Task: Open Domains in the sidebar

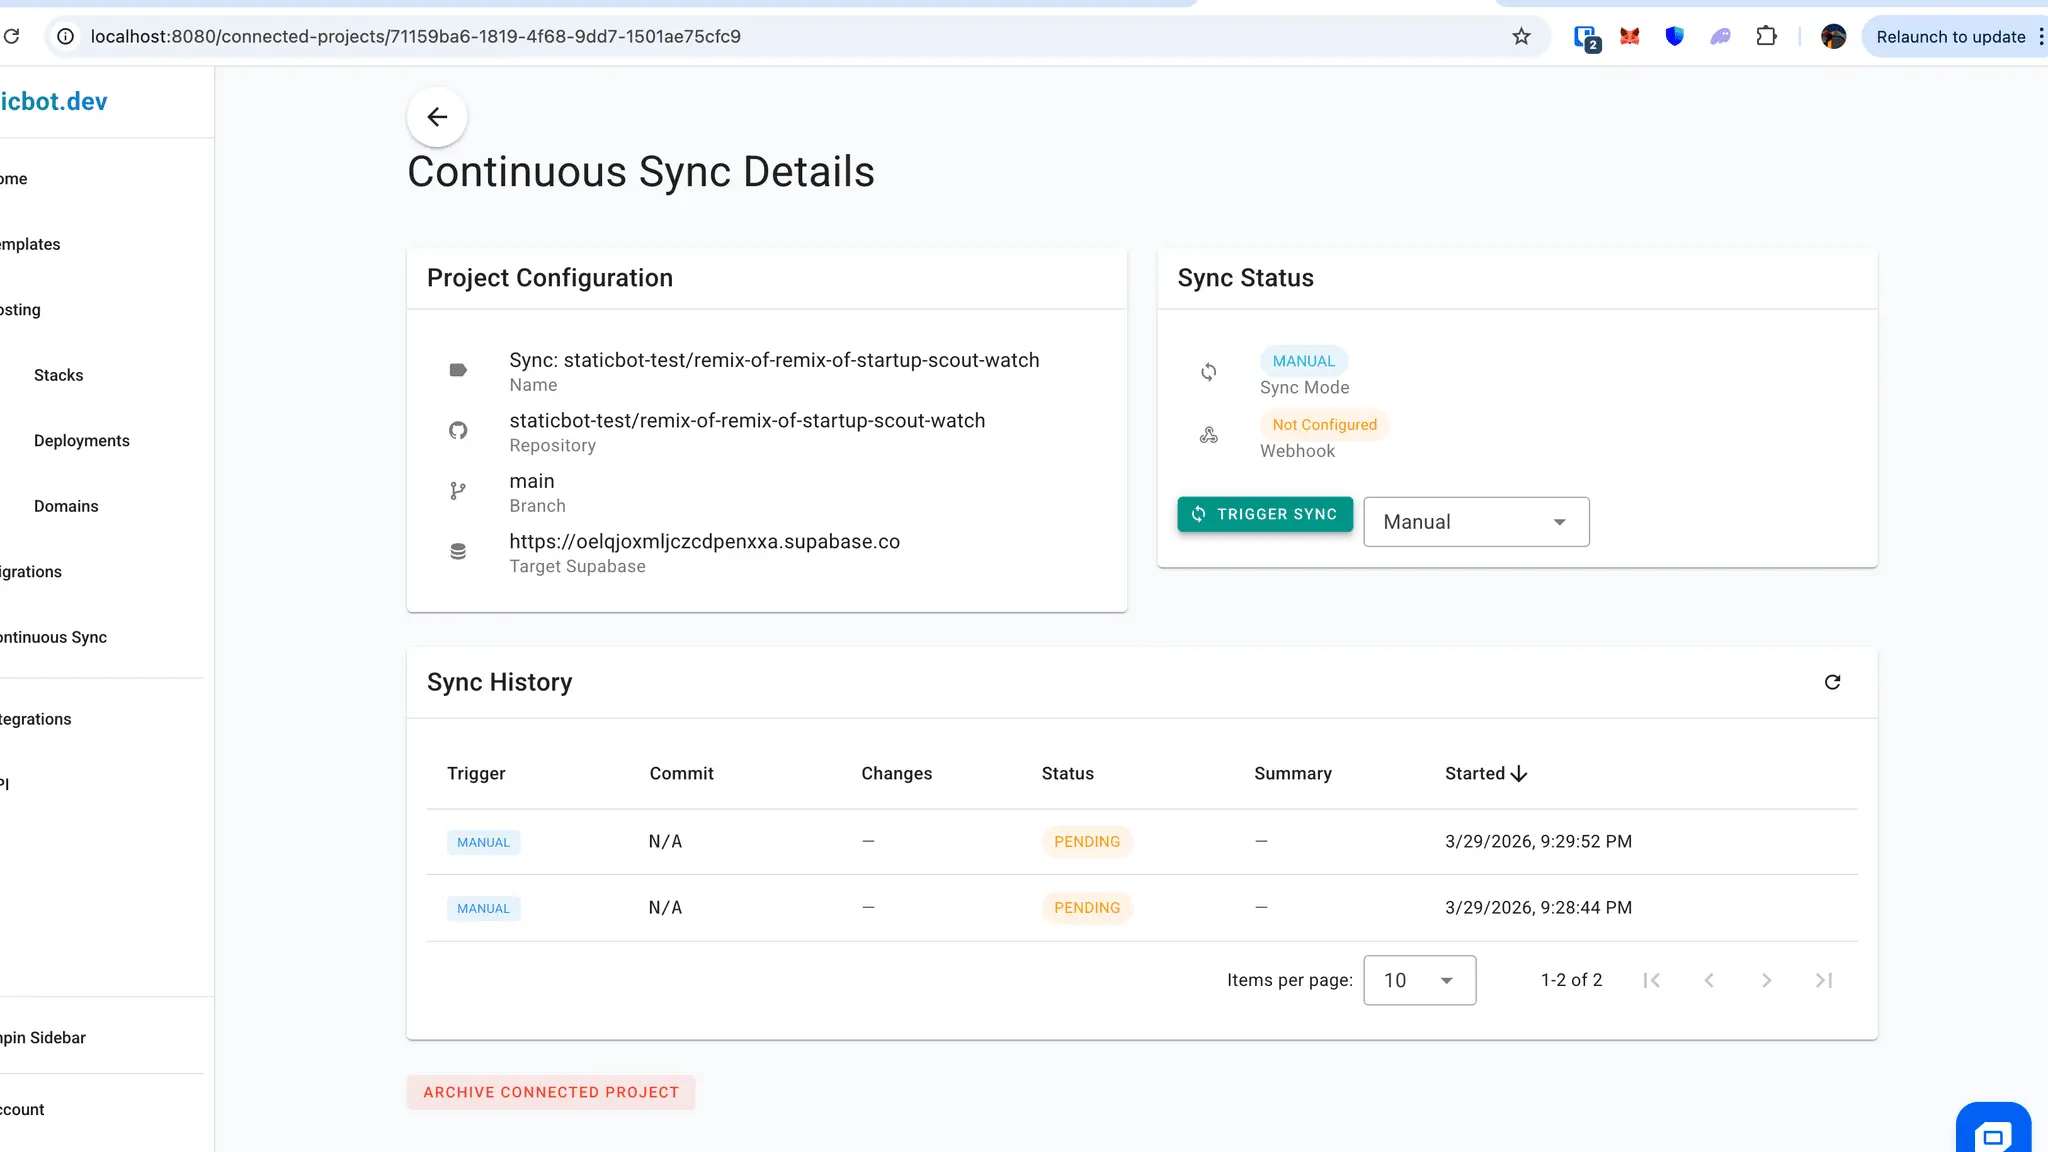Action: tap(66, 507)
